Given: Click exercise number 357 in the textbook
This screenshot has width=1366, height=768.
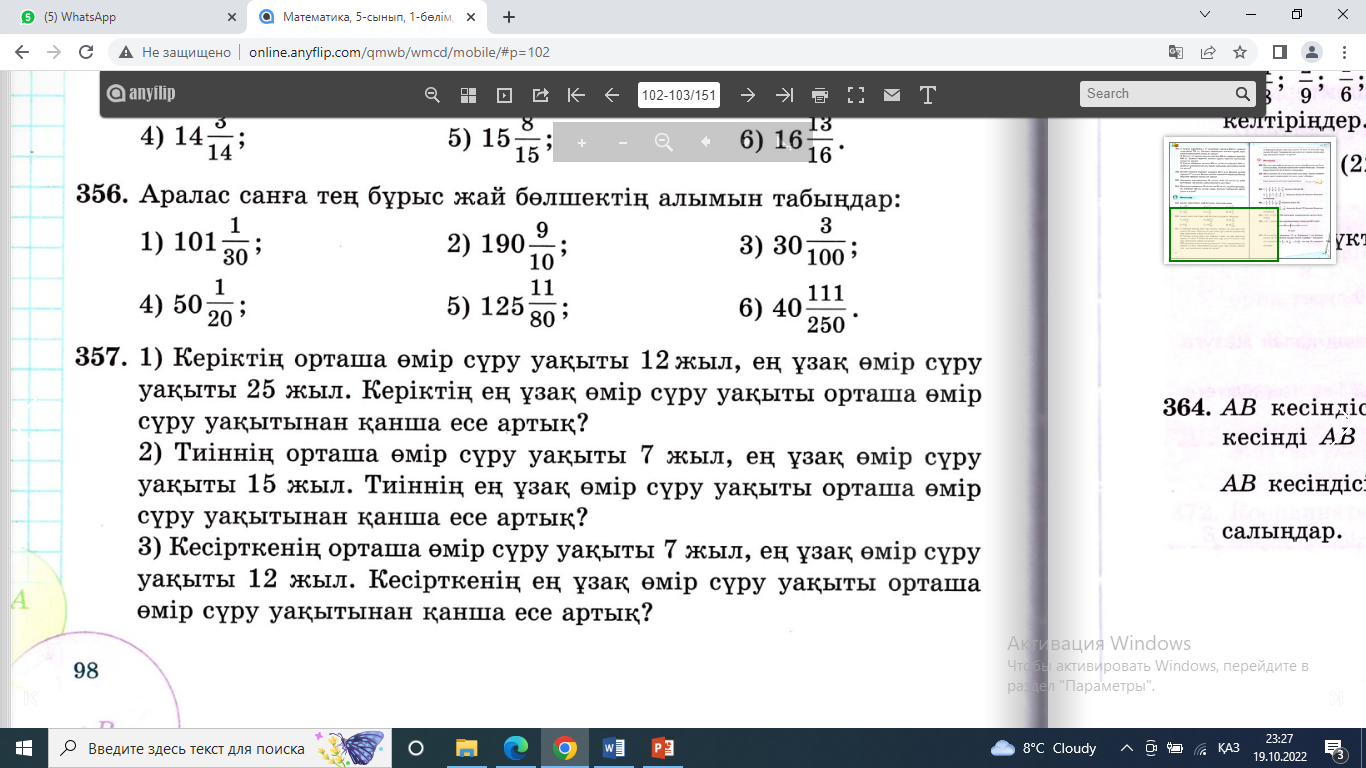Looking at the screenshot, I should (102, 357).
